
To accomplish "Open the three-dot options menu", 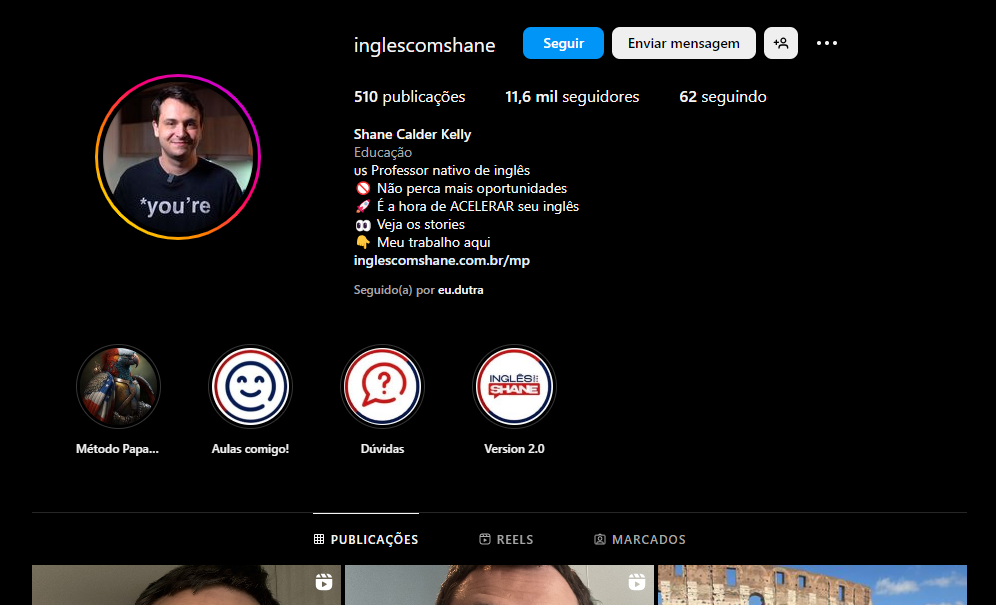I will click(826, 43).
